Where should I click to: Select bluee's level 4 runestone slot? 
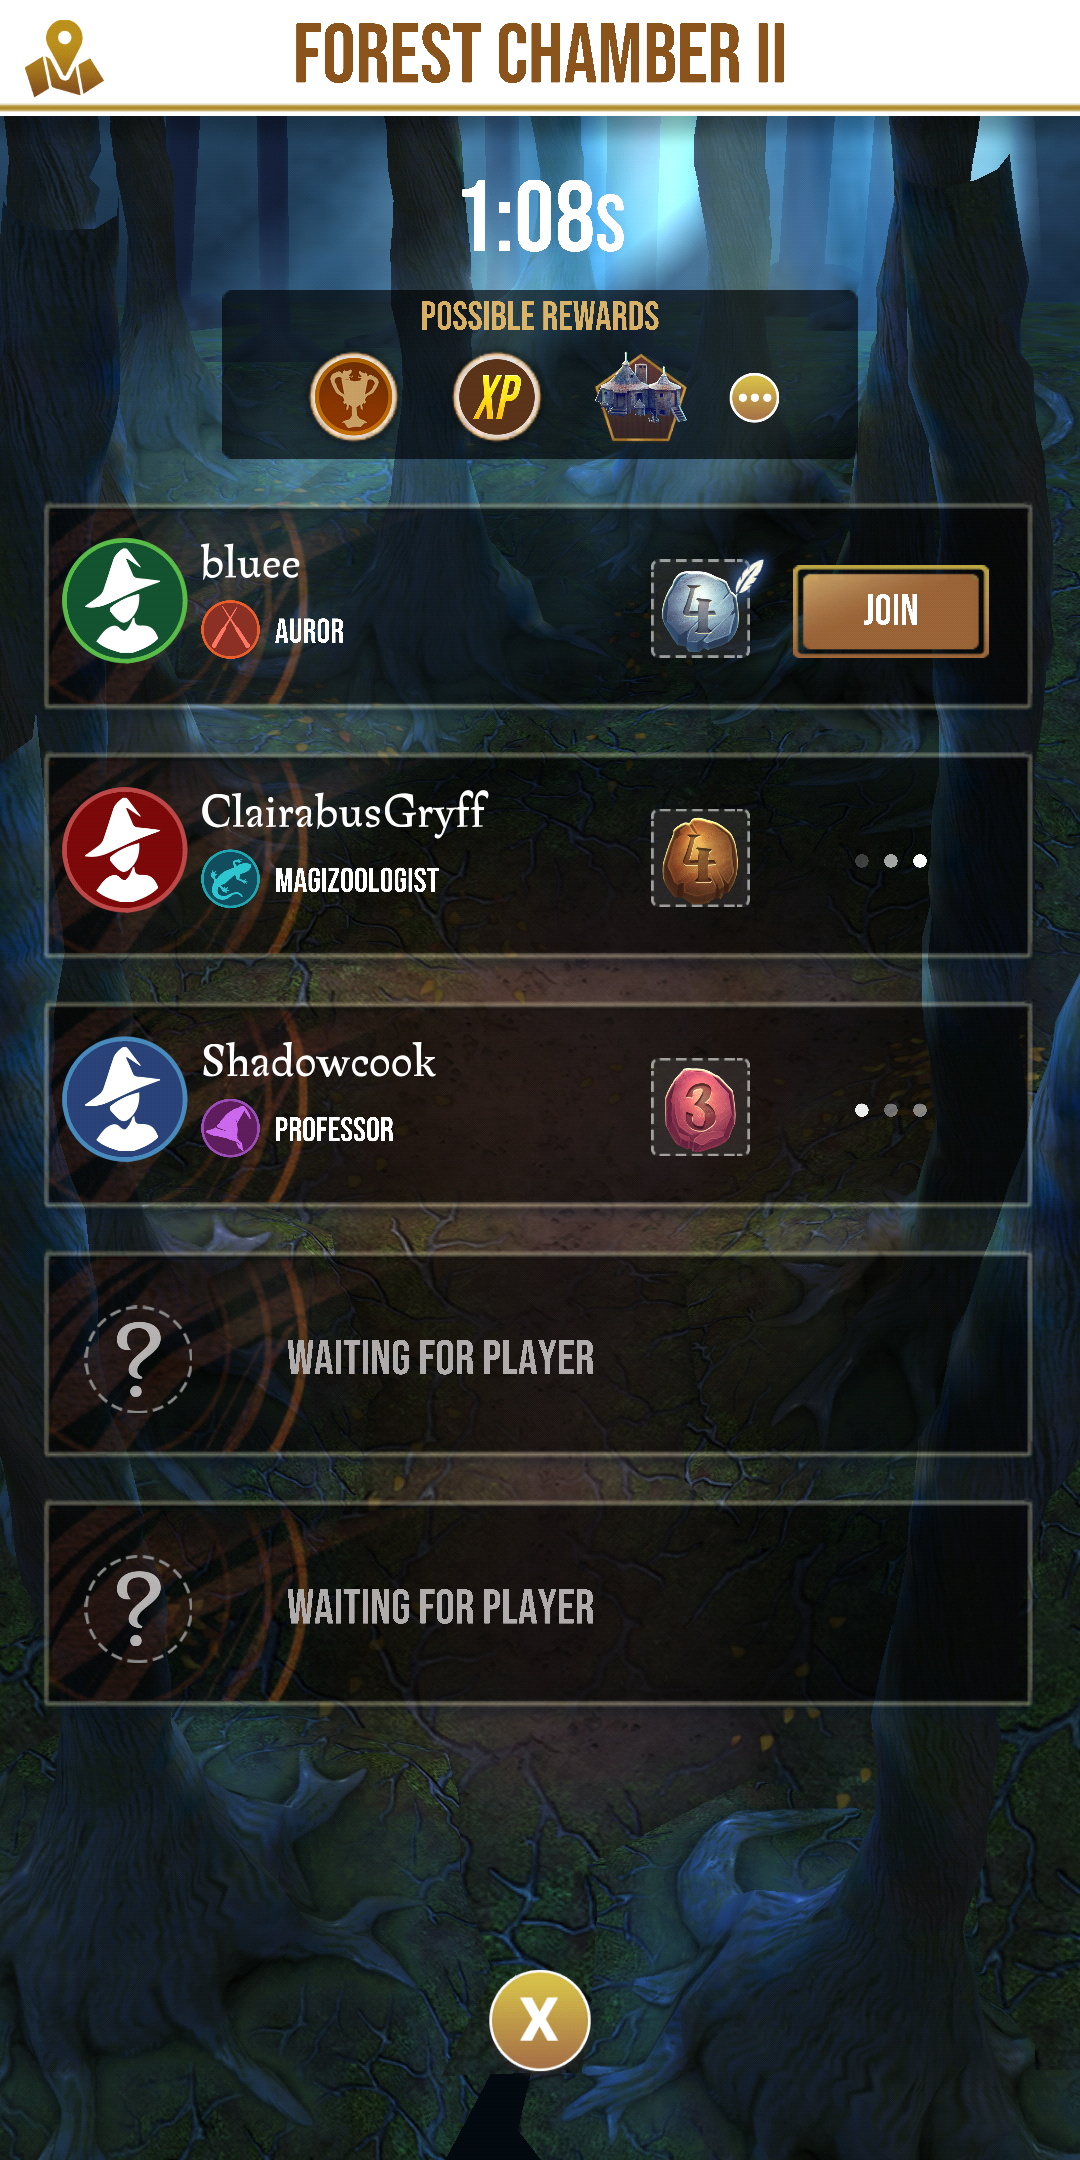(701, 608)
